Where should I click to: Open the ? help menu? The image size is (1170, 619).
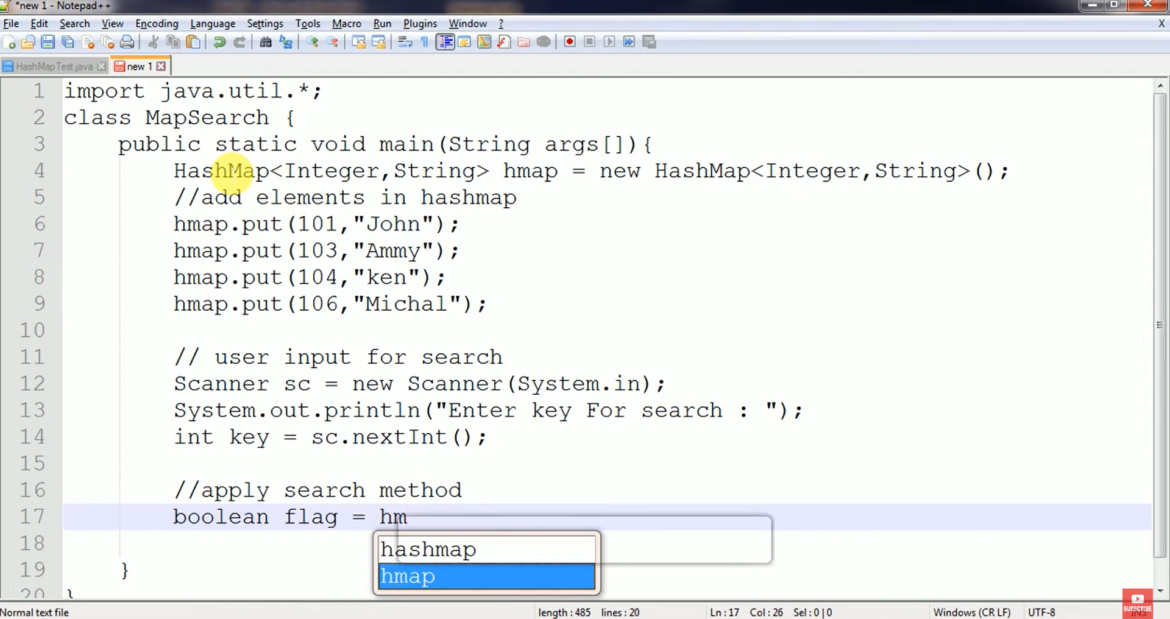(501, 23)
